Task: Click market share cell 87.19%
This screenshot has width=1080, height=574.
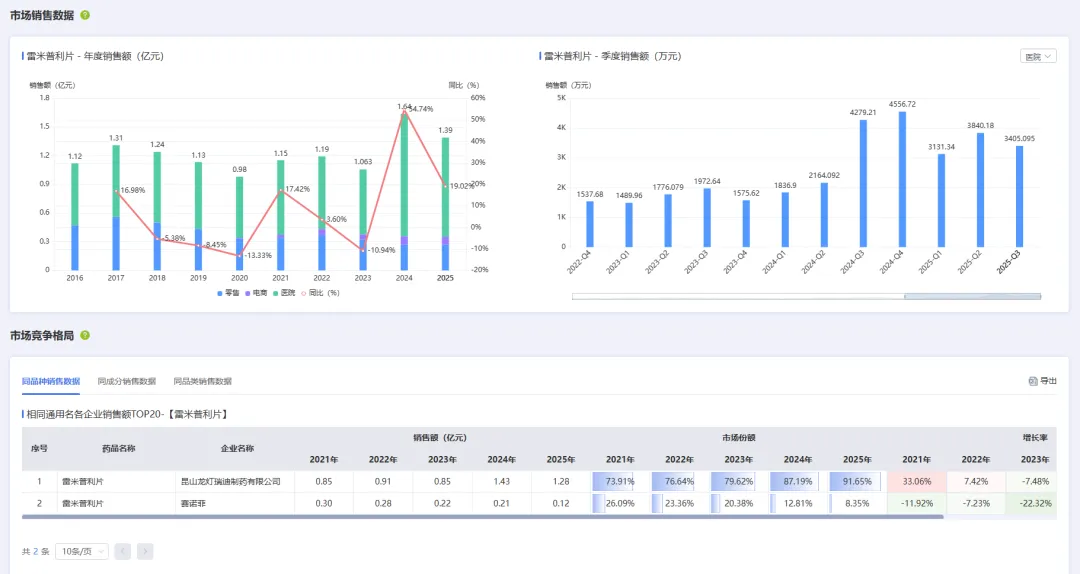Action: coord(798,482)
